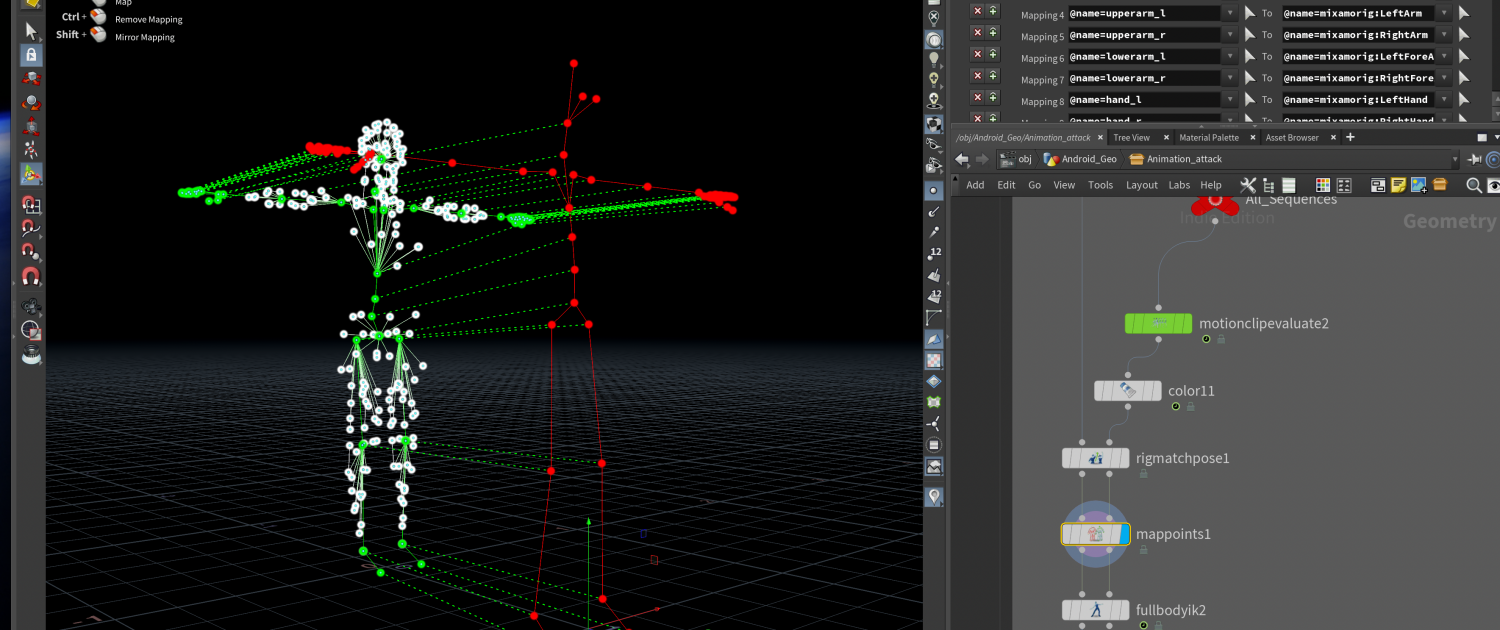
Task: Add a new pane tab with plus
Action: tap(1350, 137)
